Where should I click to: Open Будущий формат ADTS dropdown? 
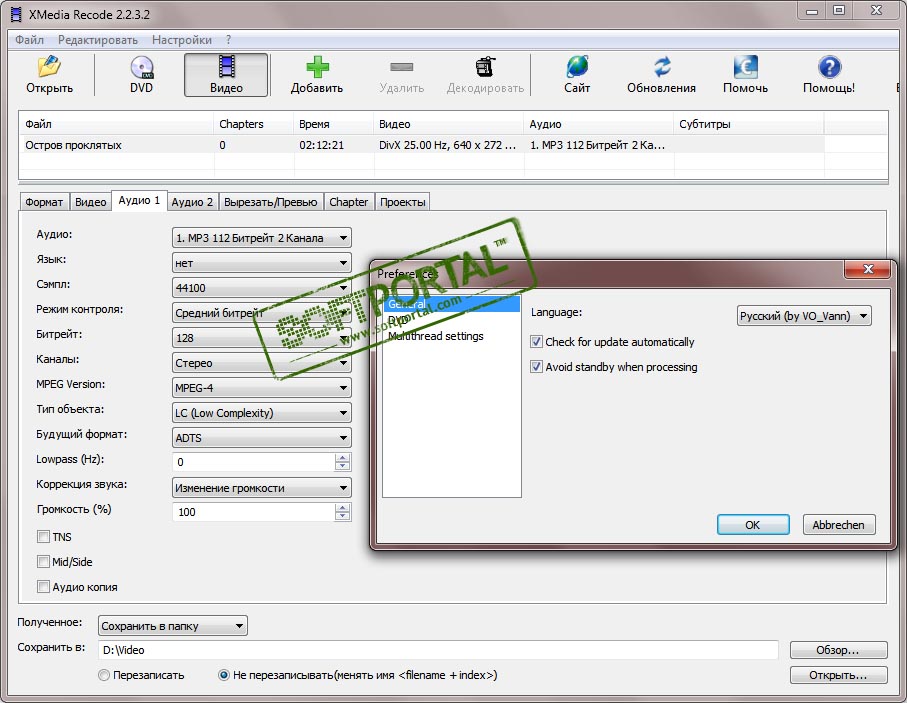[261, 437]
